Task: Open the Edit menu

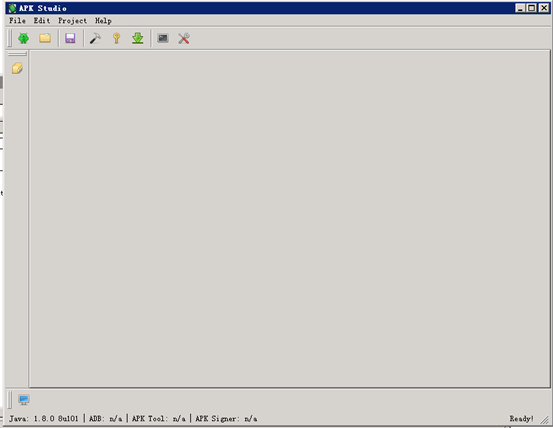Action: 42,20
